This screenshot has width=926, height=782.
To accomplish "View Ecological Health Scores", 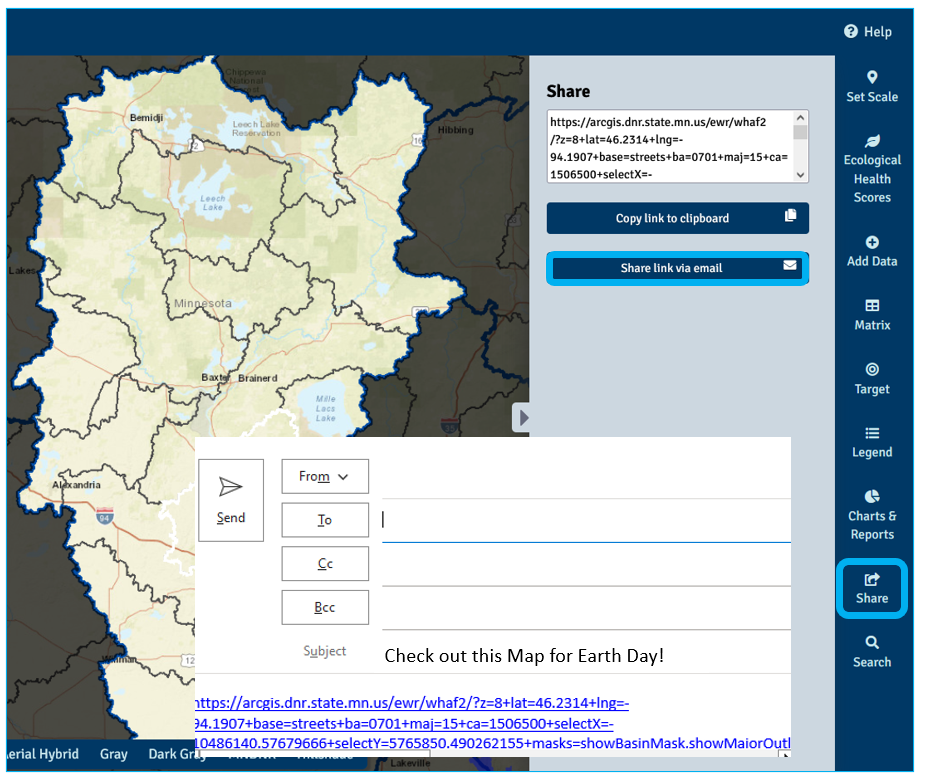I will (x=871, y=169).
